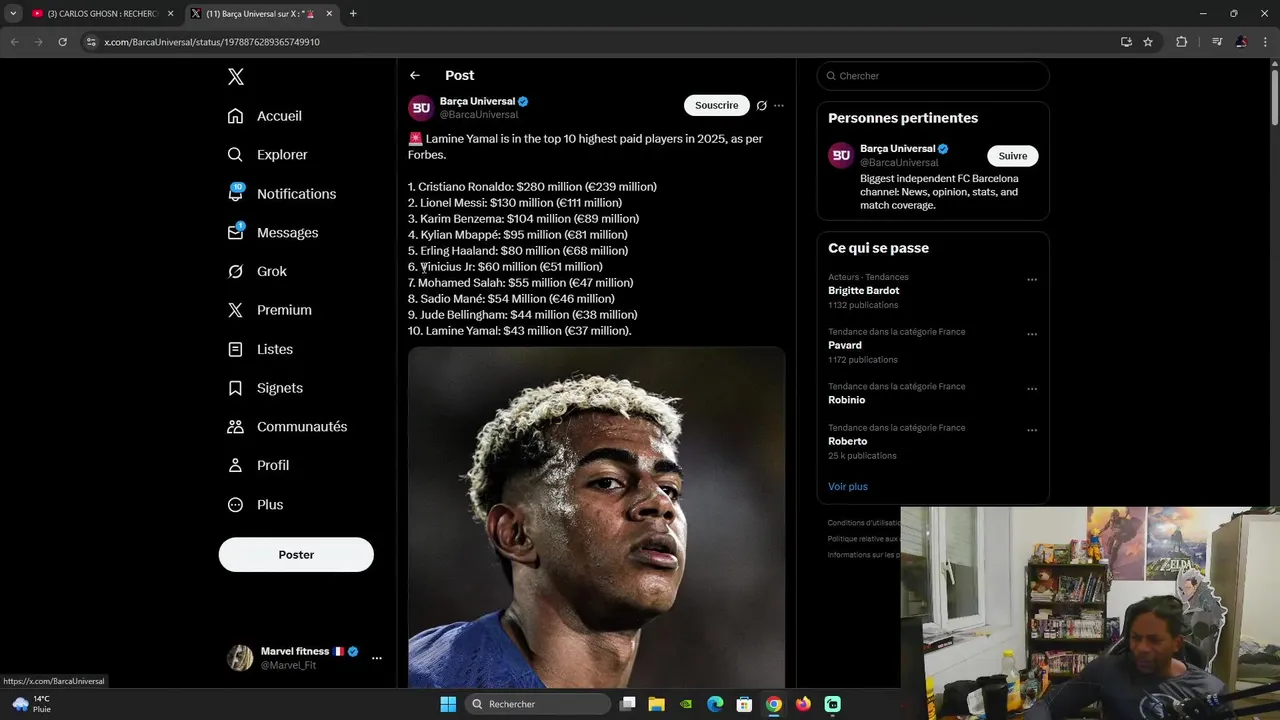Close the Barça Universal sur X tab
1280x720 pixels.
[x=330, y=14]
